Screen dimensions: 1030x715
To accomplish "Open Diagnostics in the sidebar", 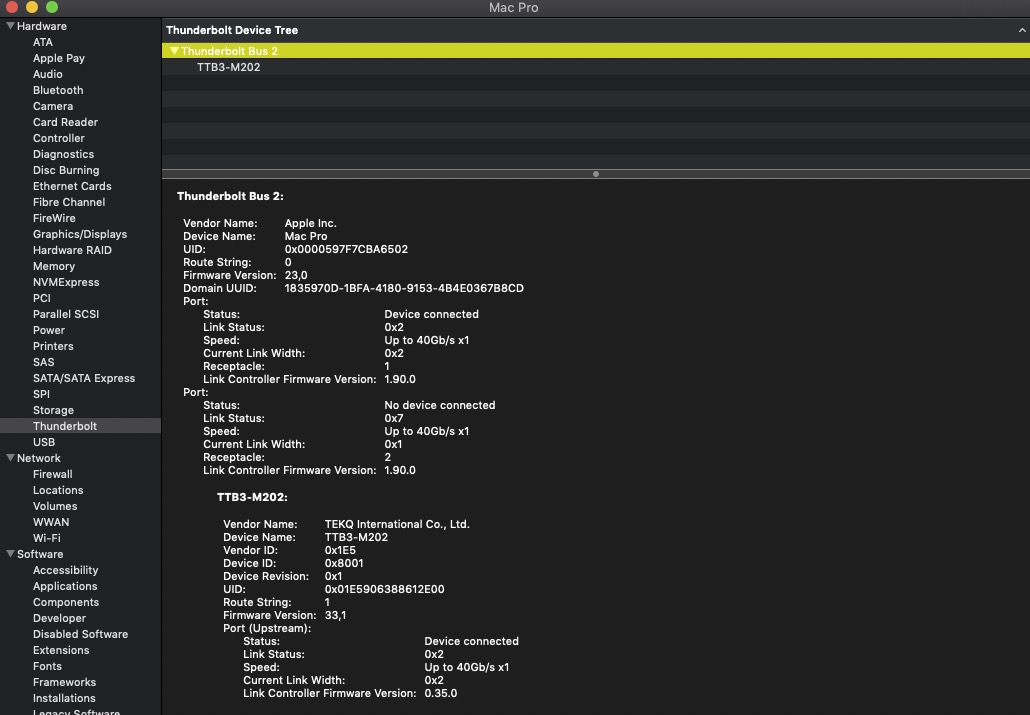I will pyautogui.click(x=63, y=154).
